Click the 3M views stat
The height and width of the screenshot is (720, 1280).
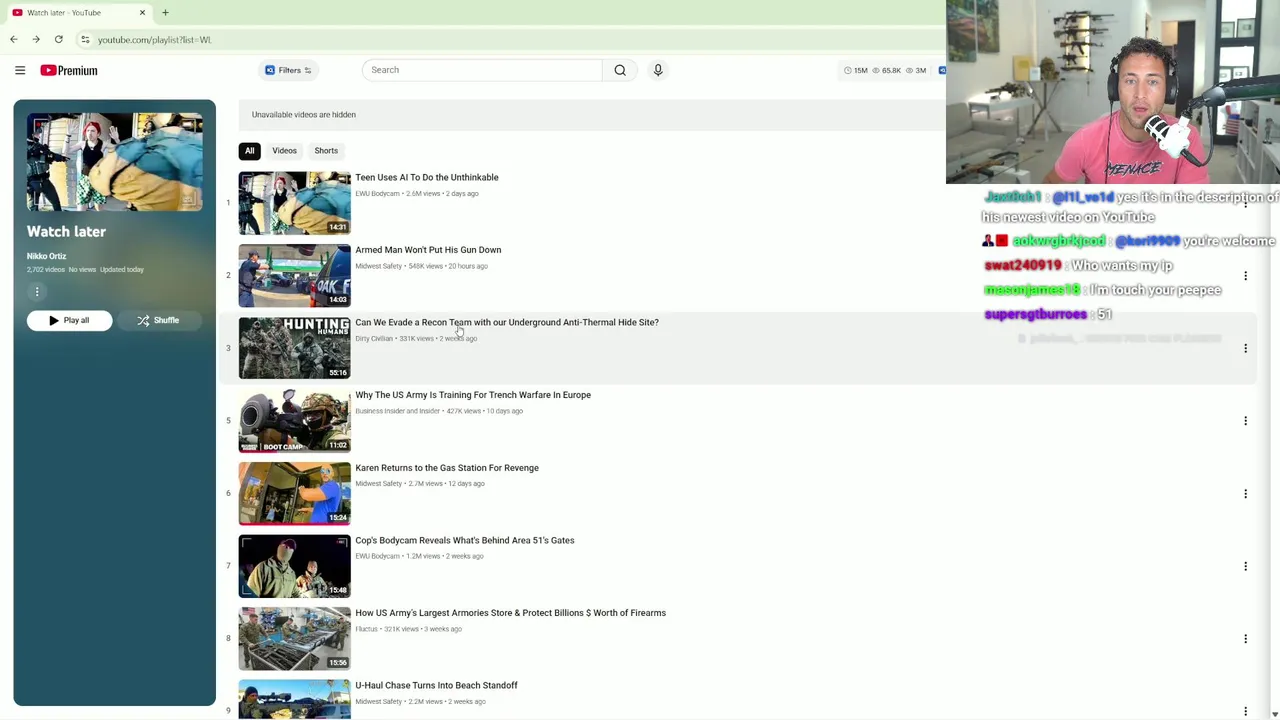(x=916, y=70)
